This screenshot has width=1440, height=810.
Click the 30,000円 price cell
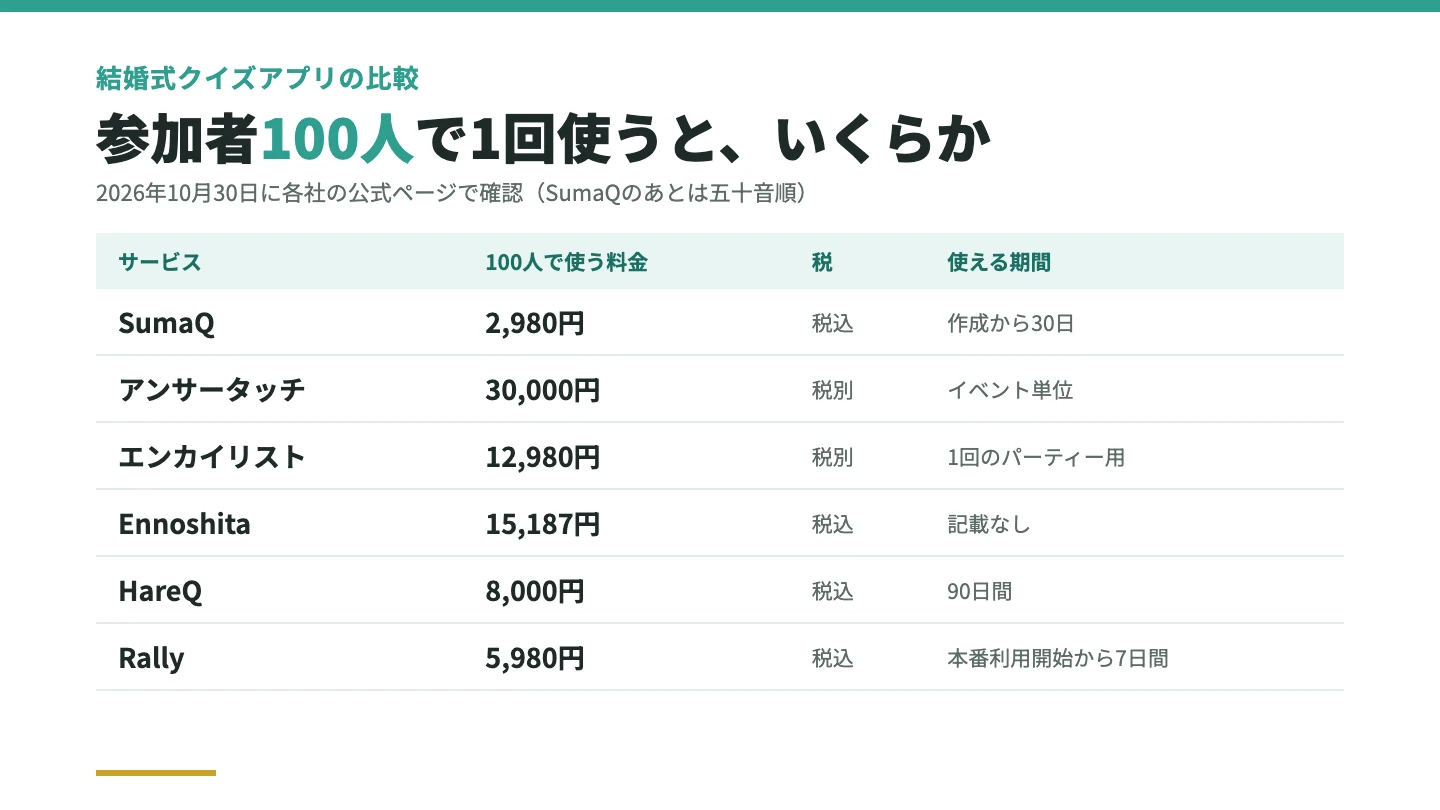click(543, 390)
